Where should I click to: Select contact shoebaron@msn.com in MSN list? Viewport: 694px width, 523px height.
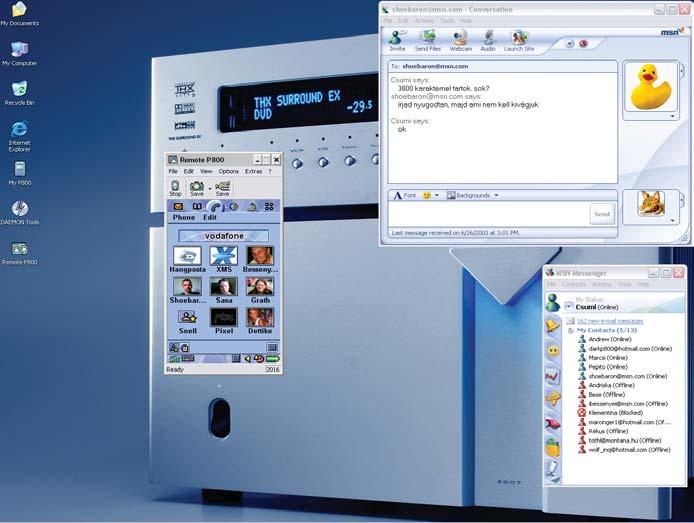tap(628, 376)
